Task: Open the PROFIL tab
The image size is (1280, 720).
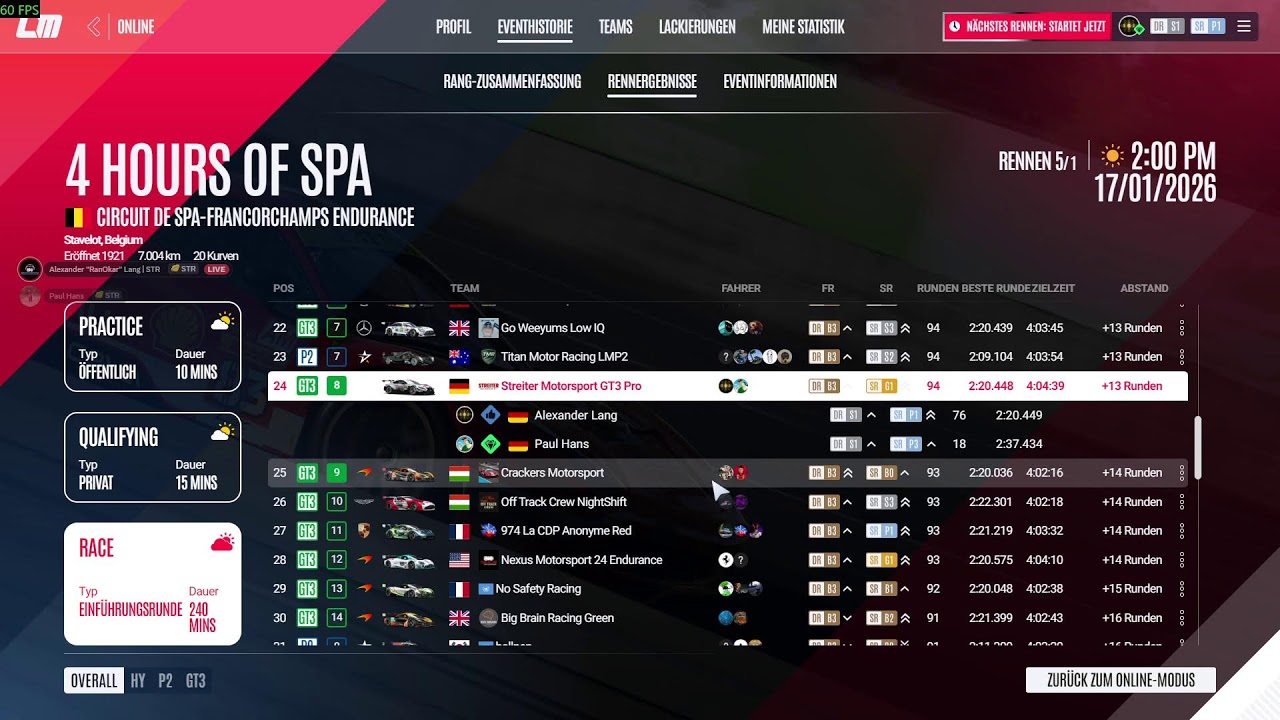Action: [x=453, y=27]
